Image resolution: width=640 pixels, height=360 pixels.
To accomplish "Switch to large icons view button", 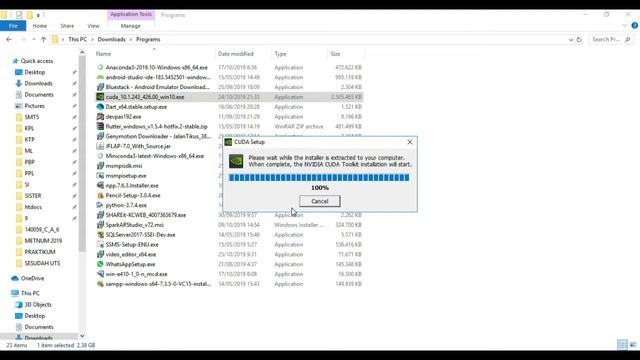I will click(x=633, y=345).
